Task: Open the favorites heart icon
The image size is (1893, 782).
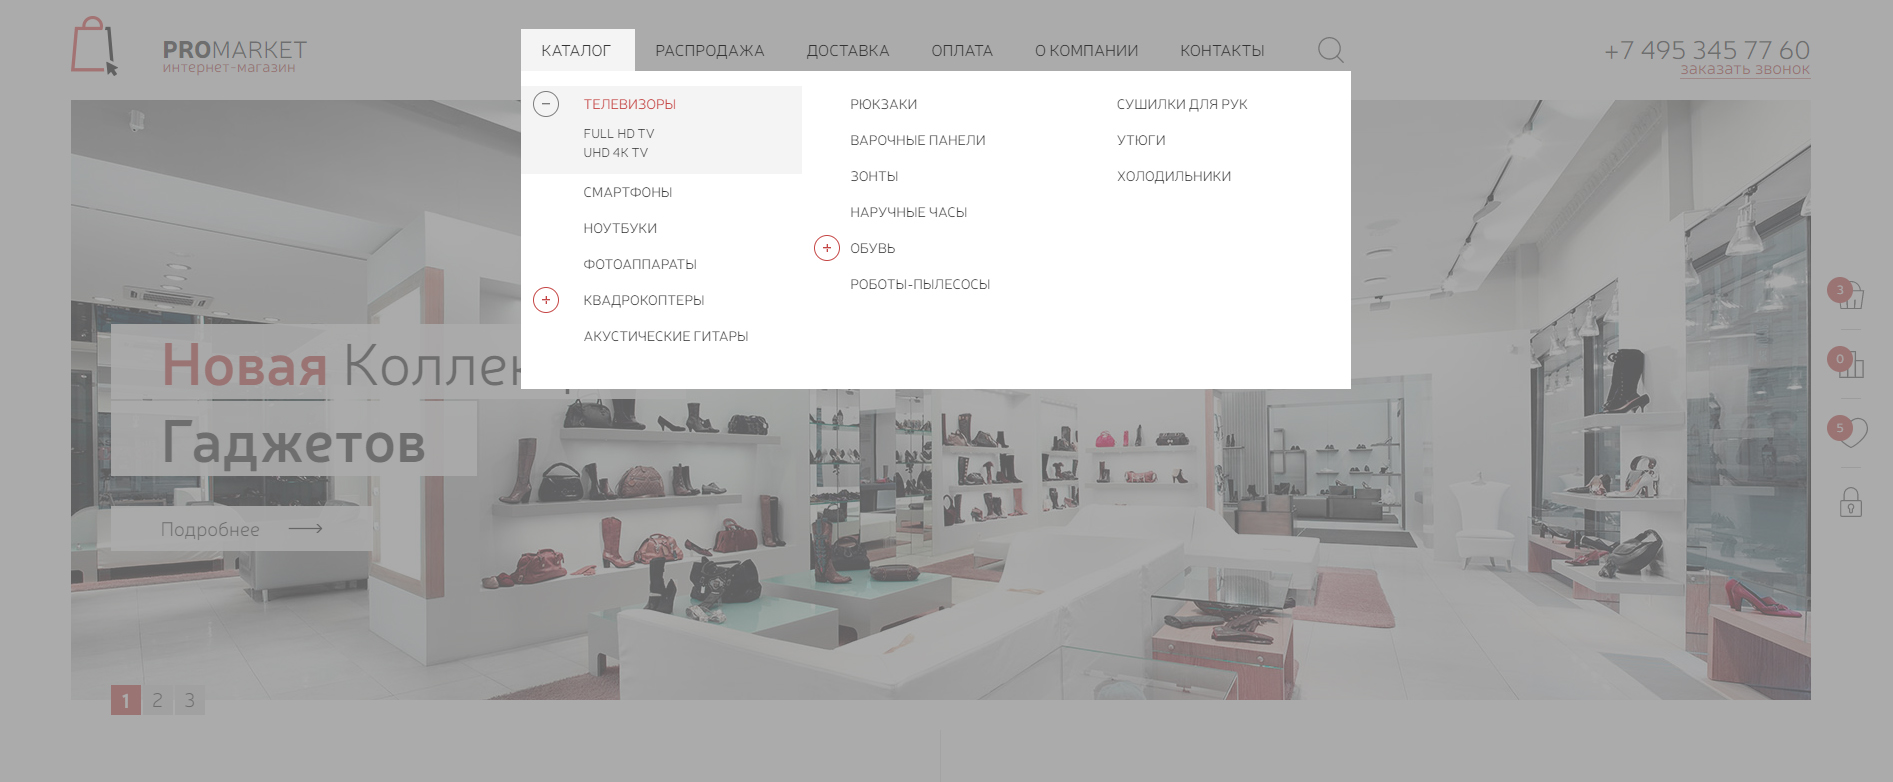Action: (1850, 432)
